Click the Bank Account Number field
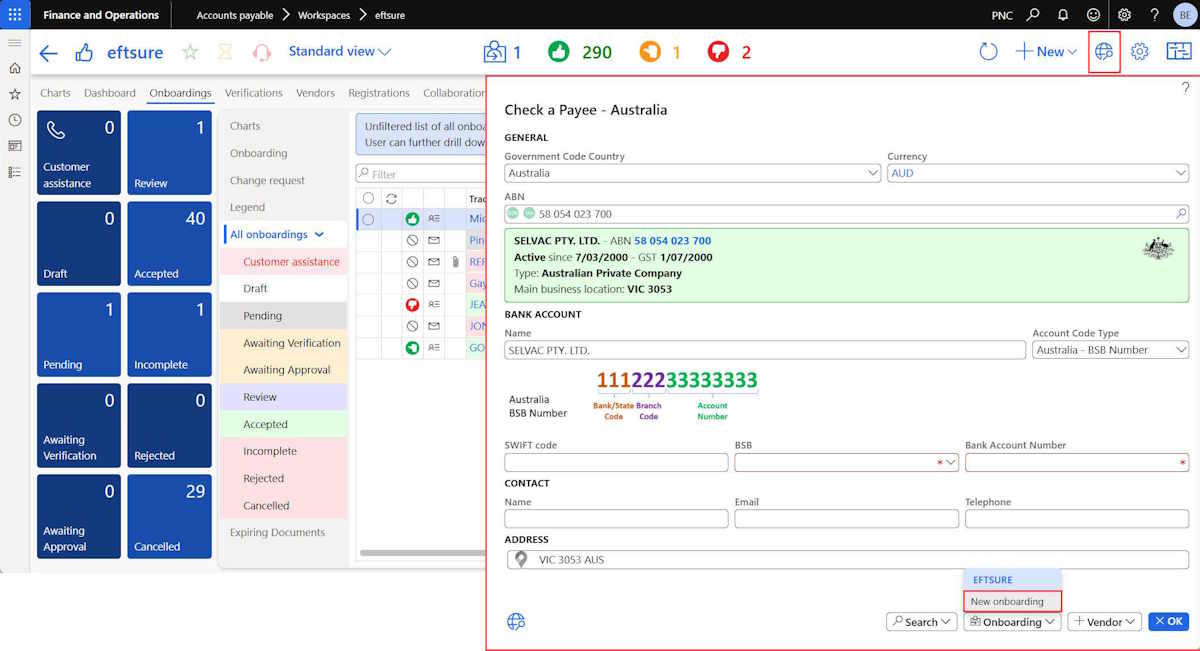 [1077, 462]
